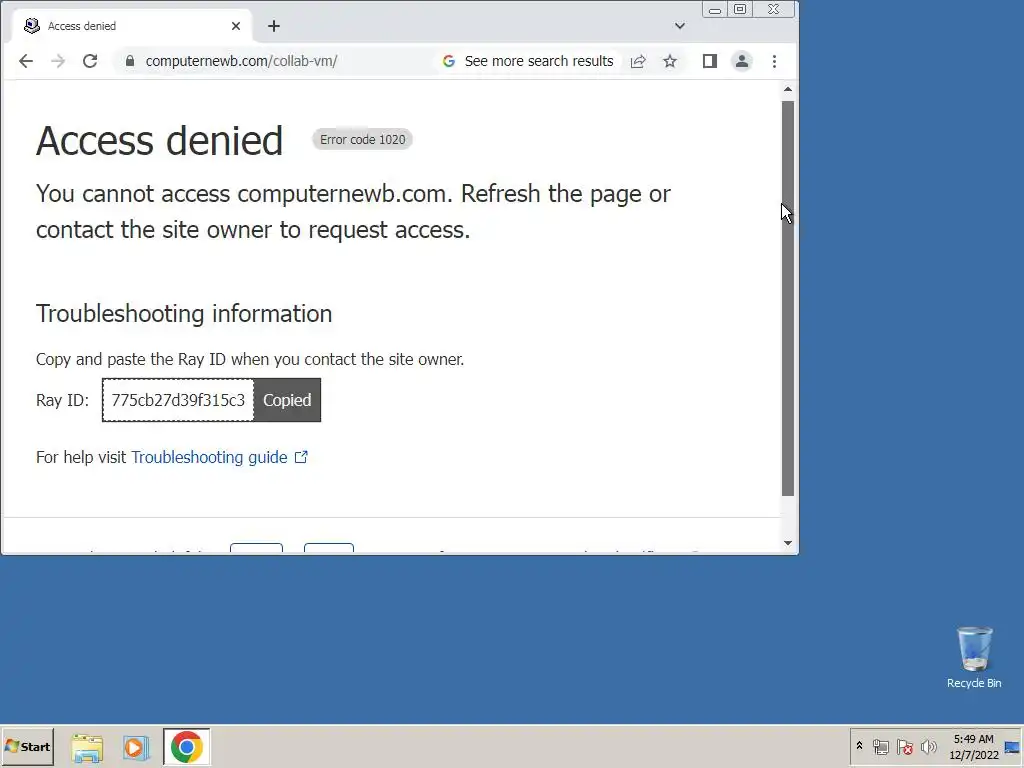The image size is (1024, 768).
Task: Click the vertical scrollbar thumb
Action: [788, 298]
